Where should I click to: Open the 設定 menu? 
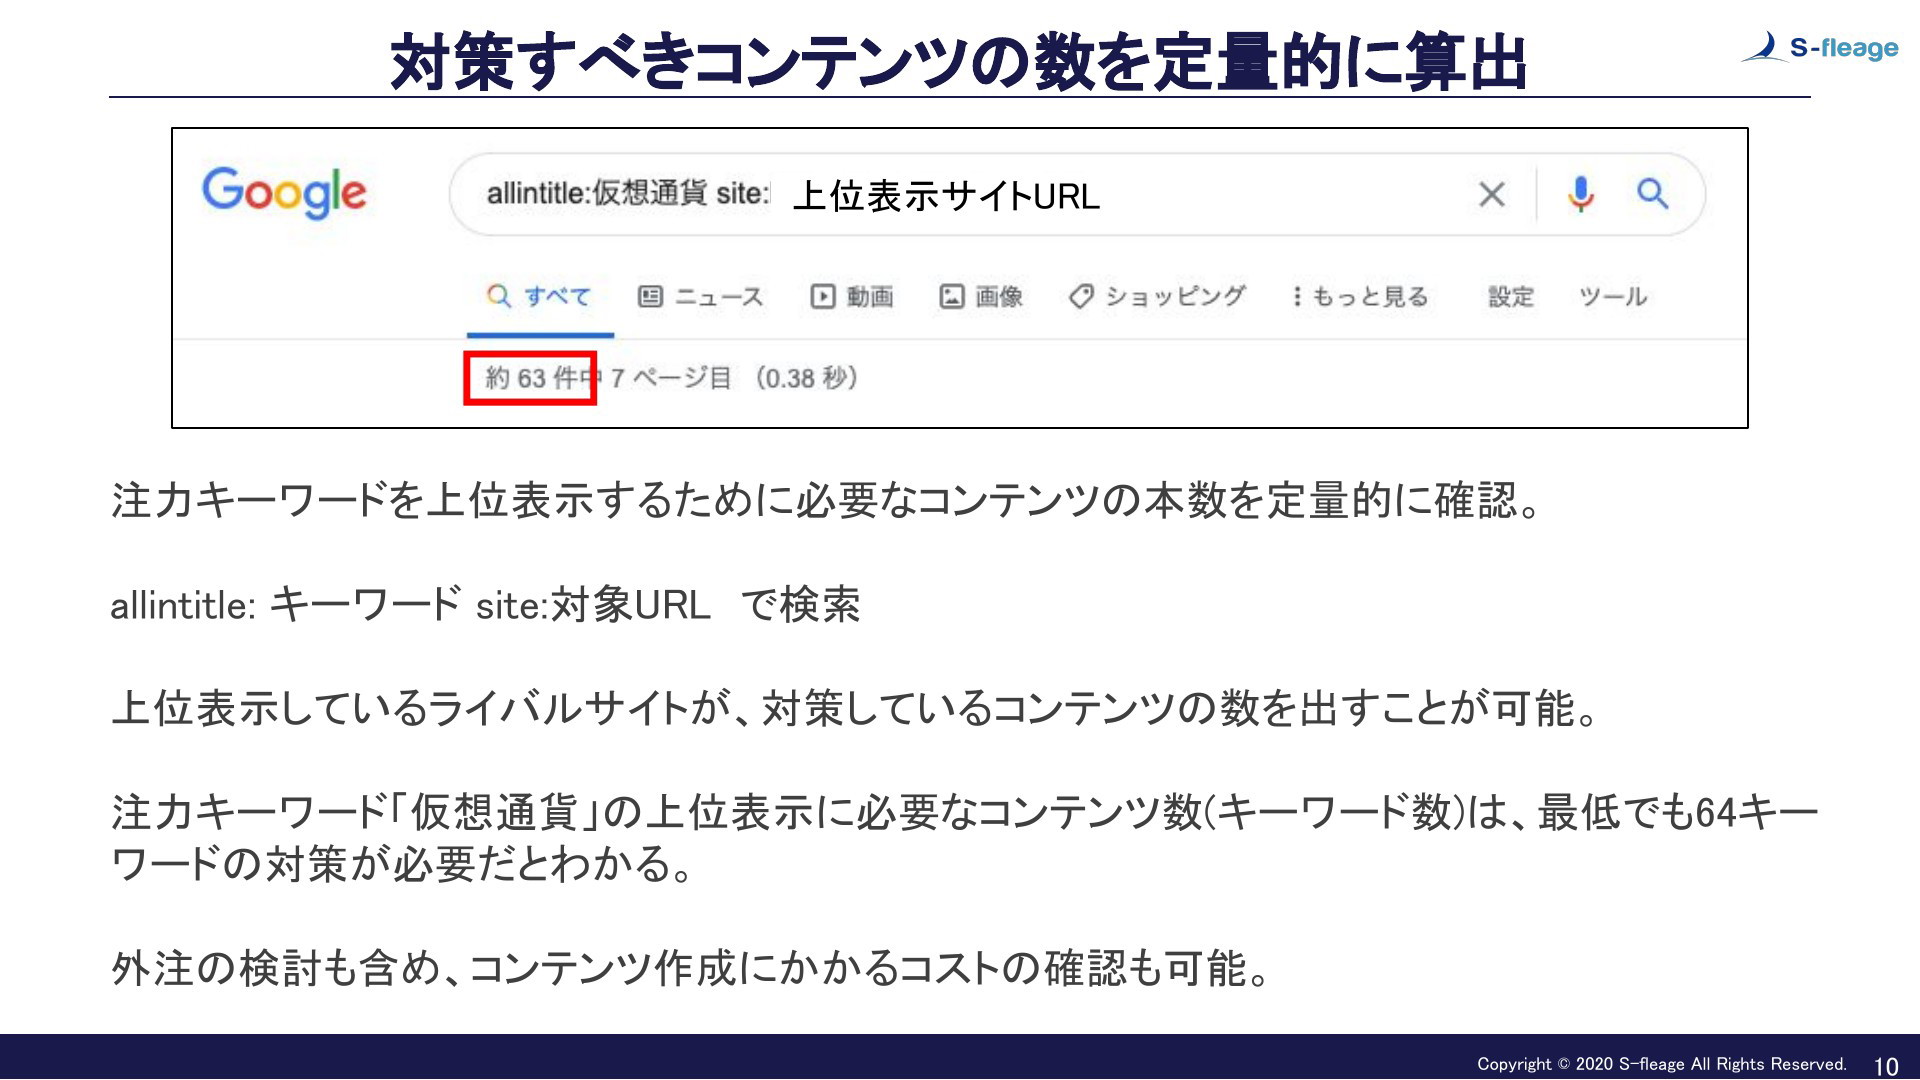(x=1510, y=297)
